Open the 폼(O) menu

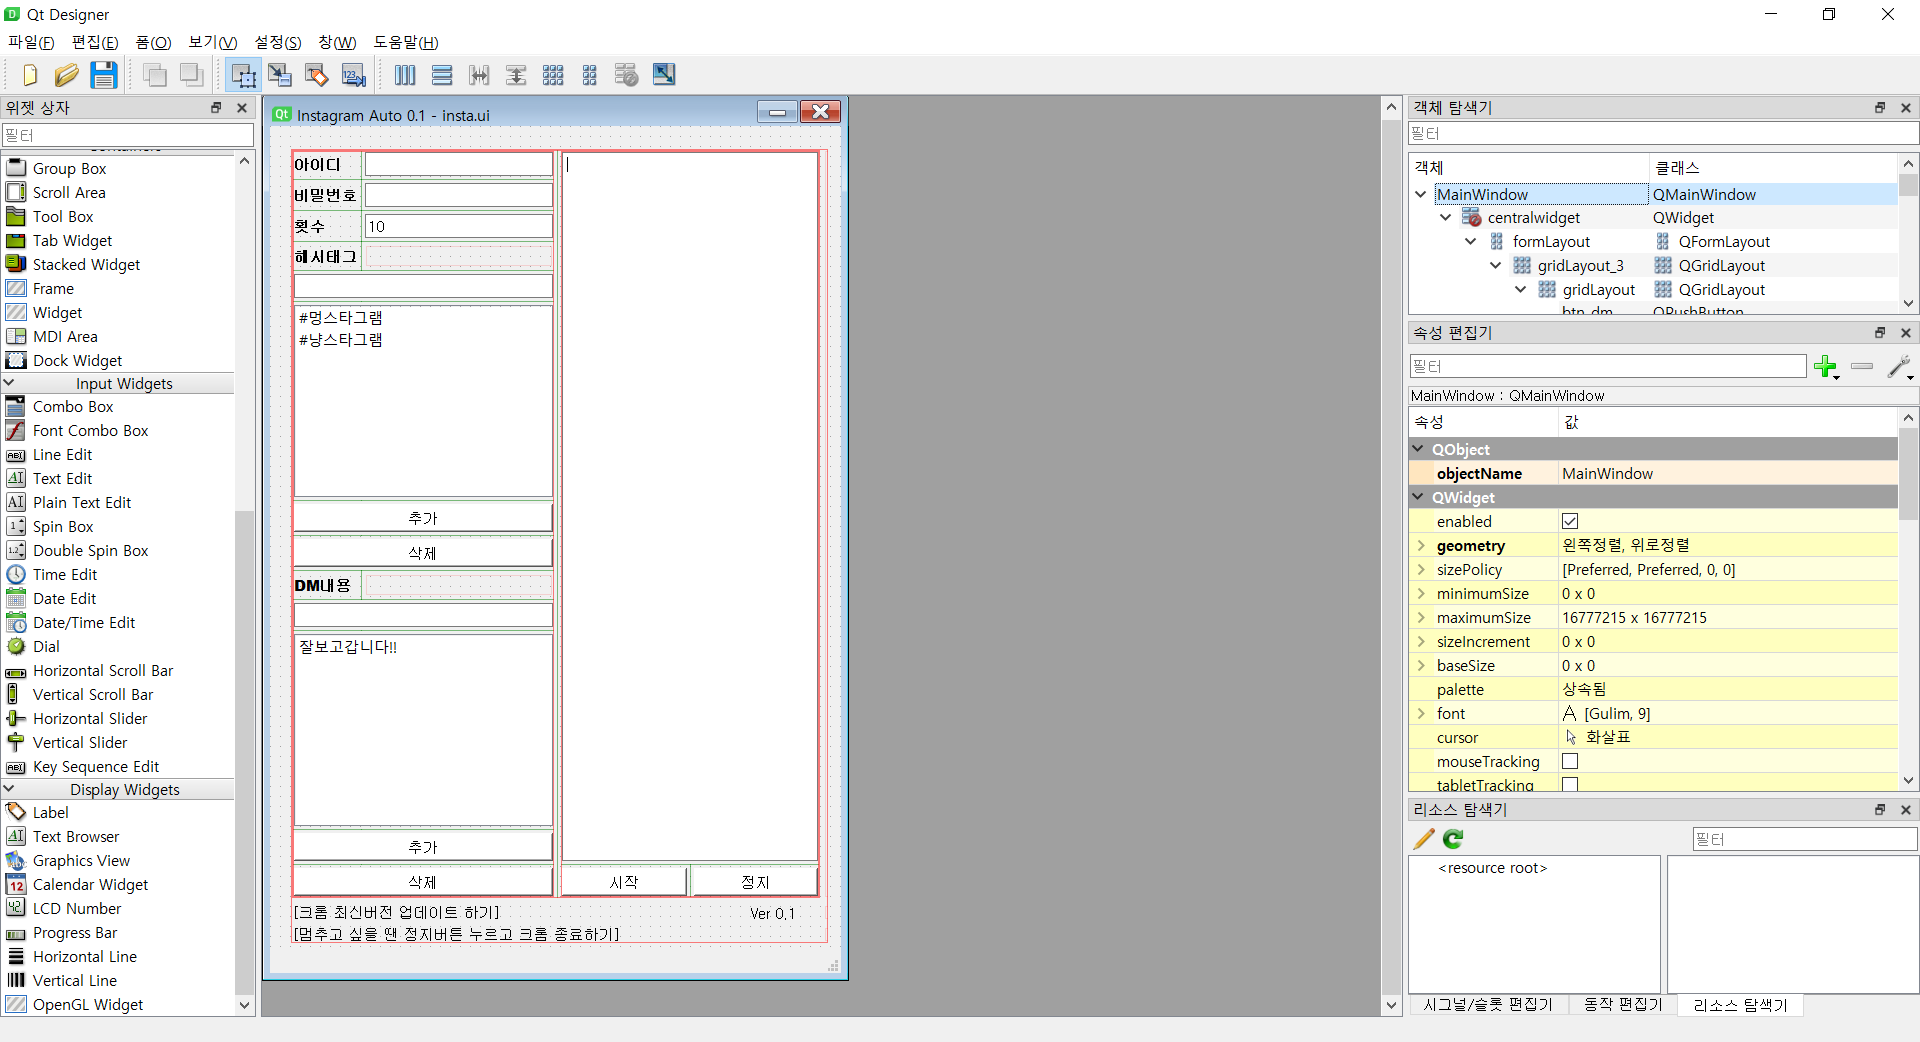coord(153,42)
